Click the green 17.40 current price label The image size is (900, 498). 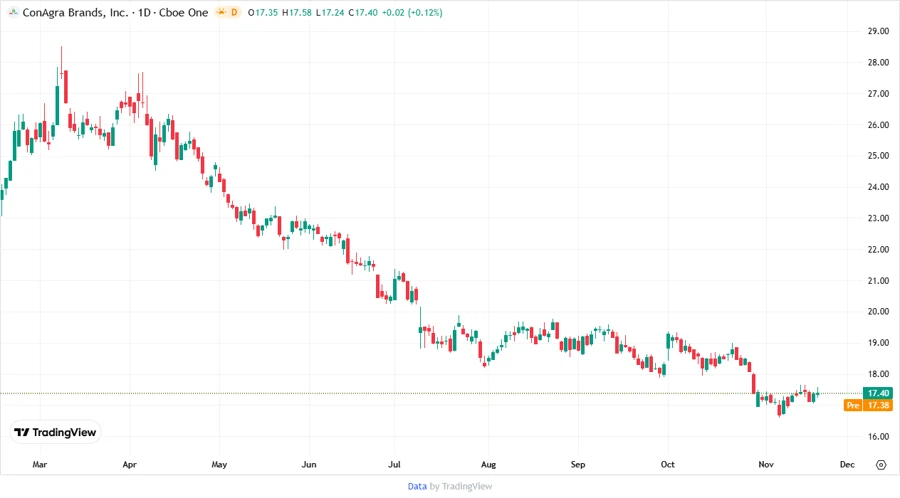878,393
